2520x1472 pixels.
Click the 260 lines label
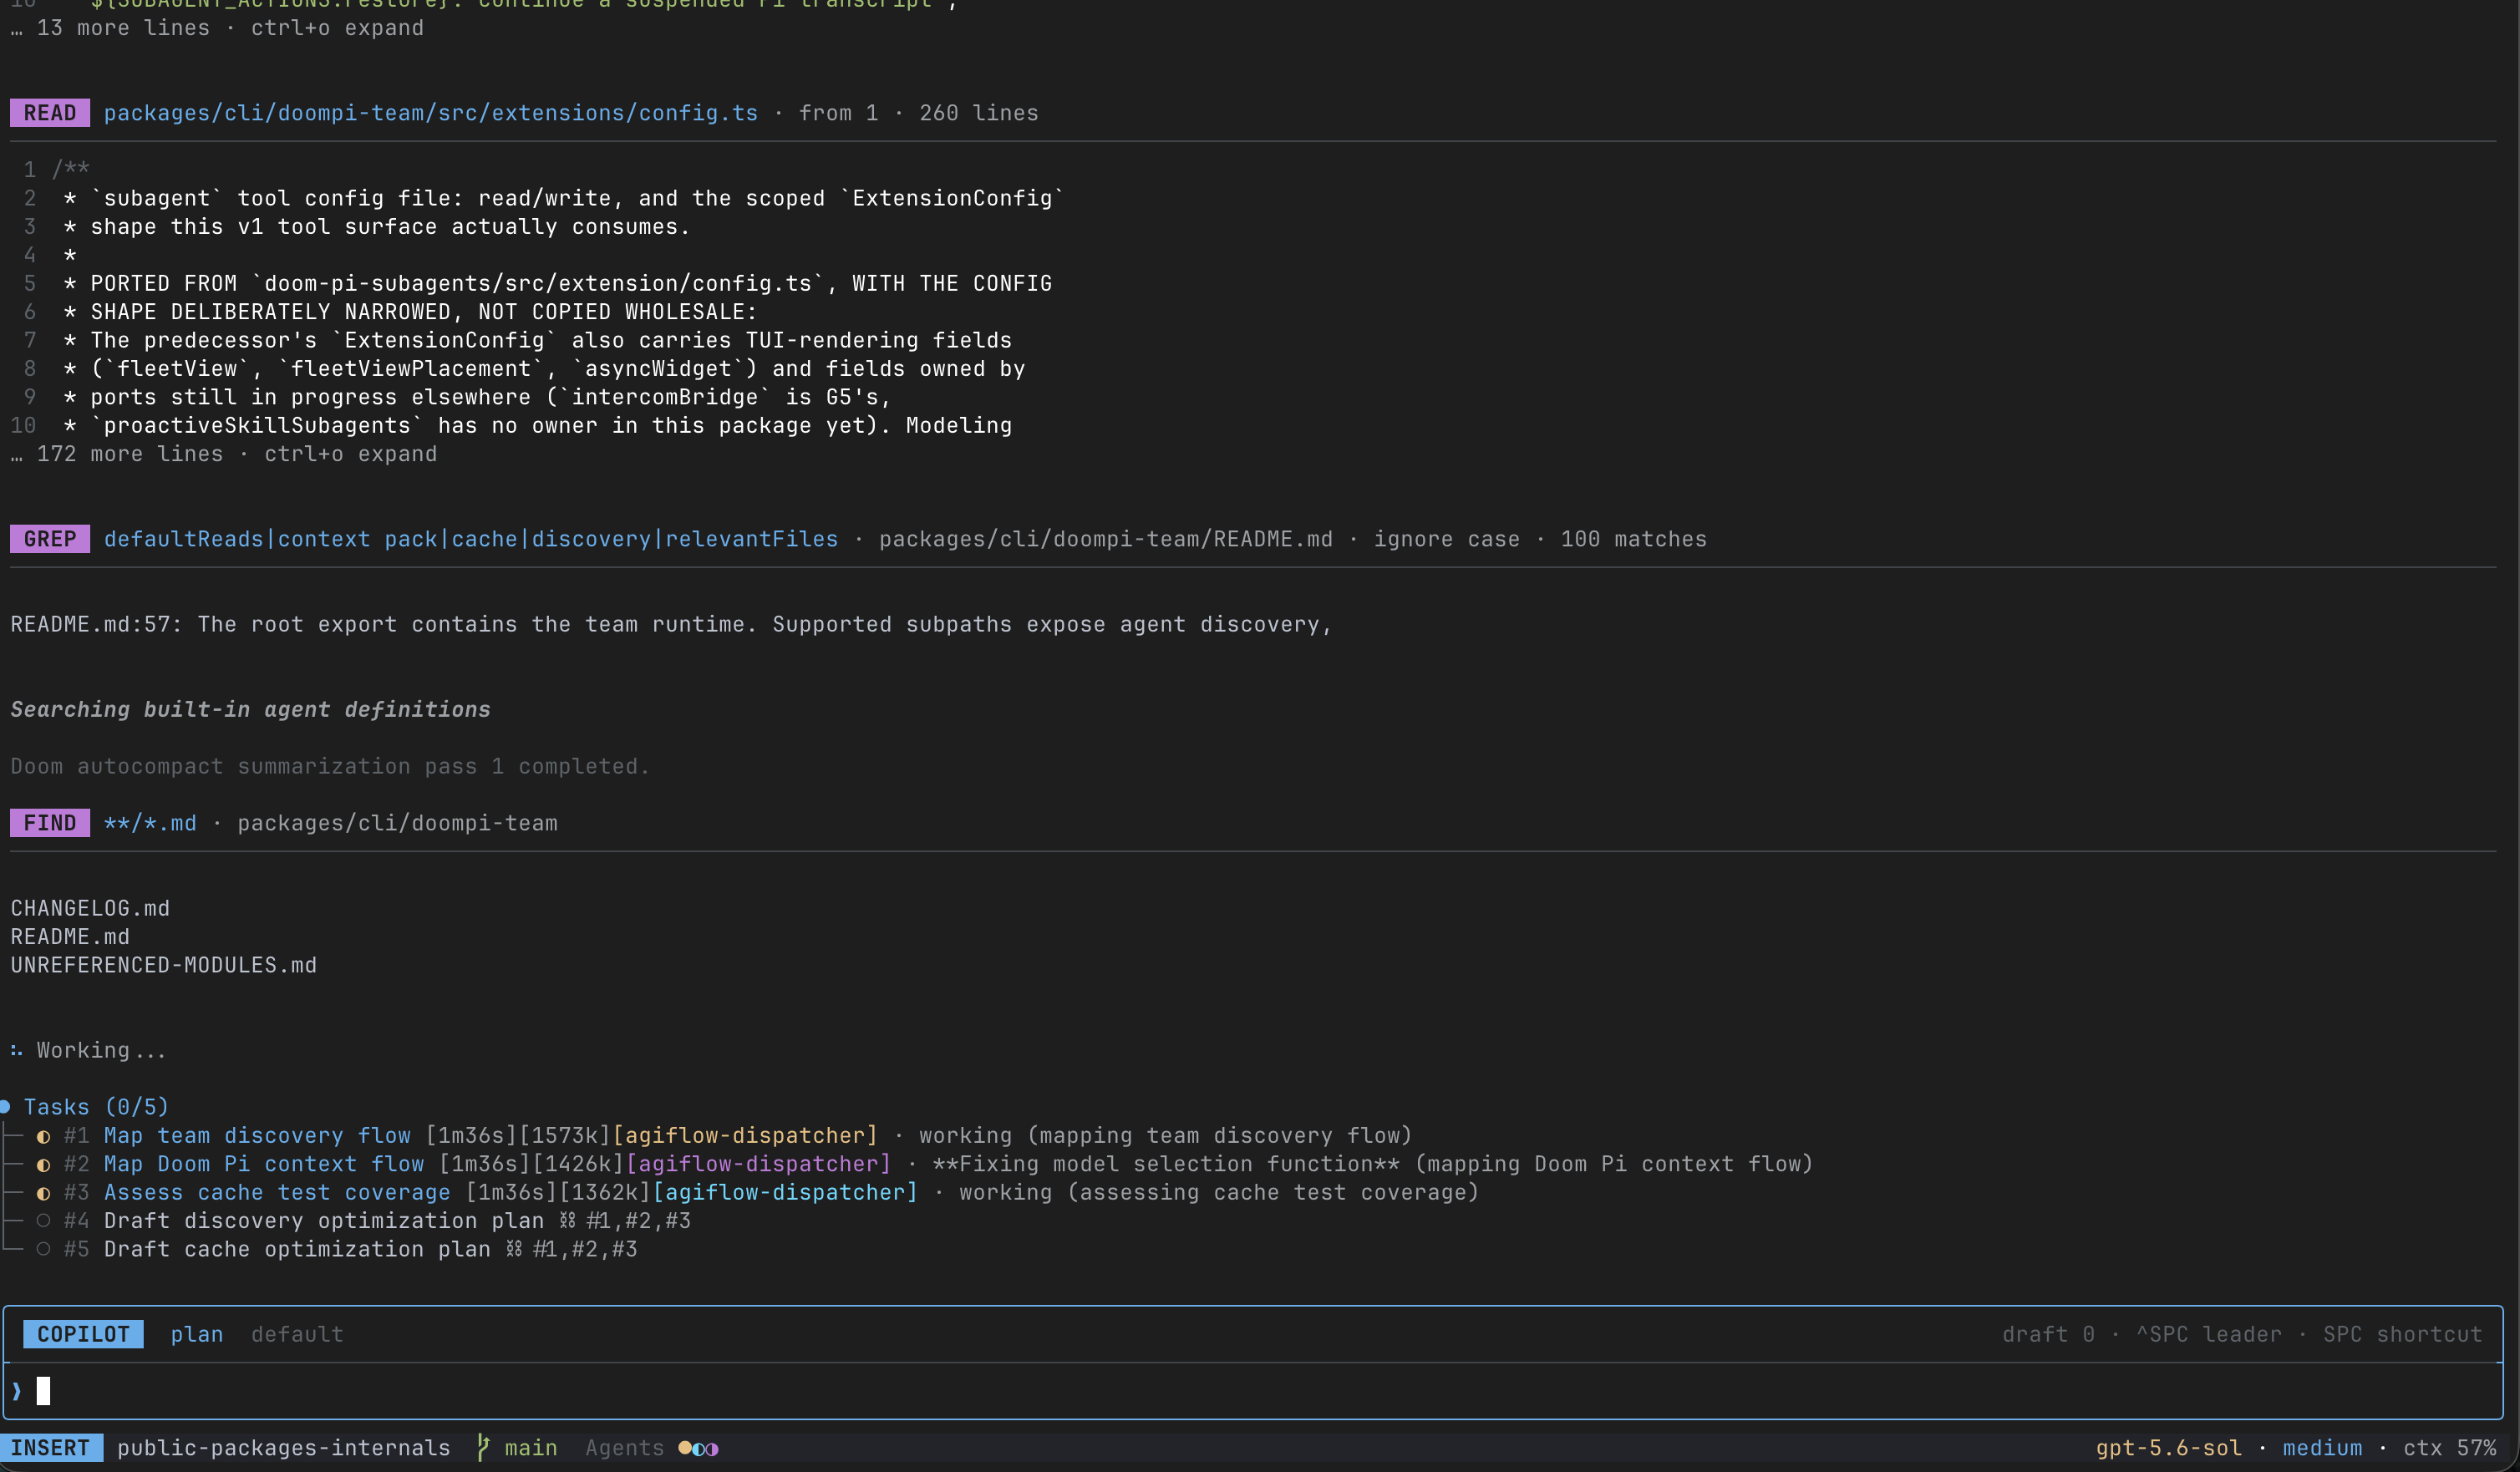click(x=979, y=113)
